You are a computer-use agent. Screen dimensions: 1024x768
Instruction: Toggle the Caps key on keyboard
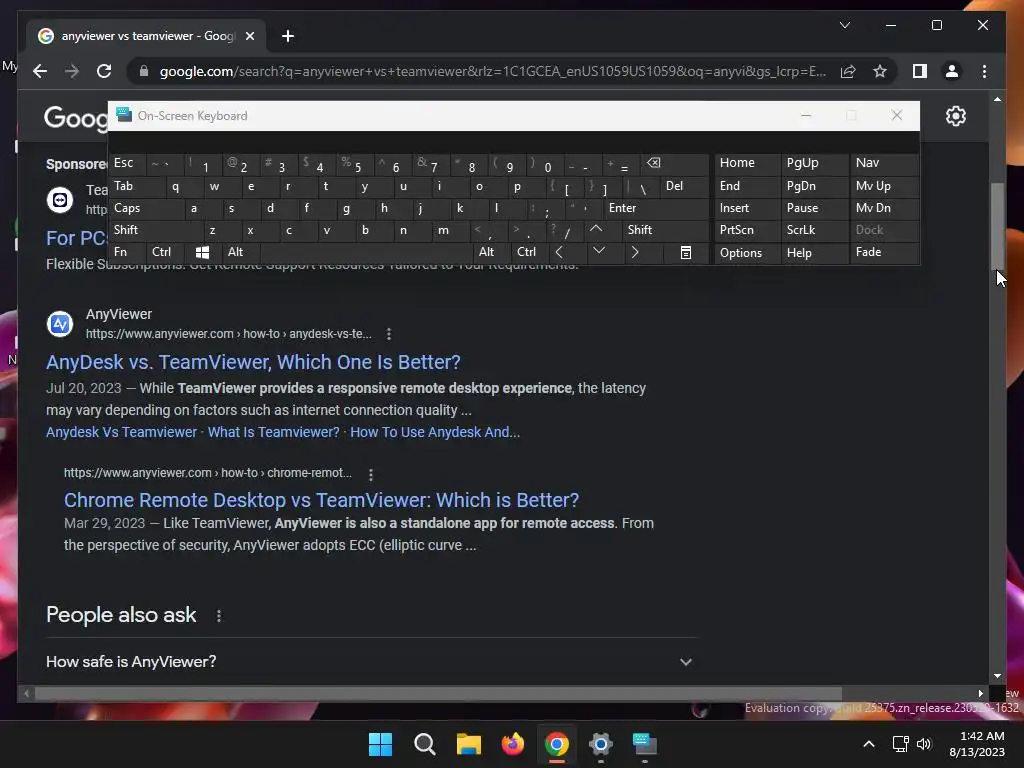[144, 208]
